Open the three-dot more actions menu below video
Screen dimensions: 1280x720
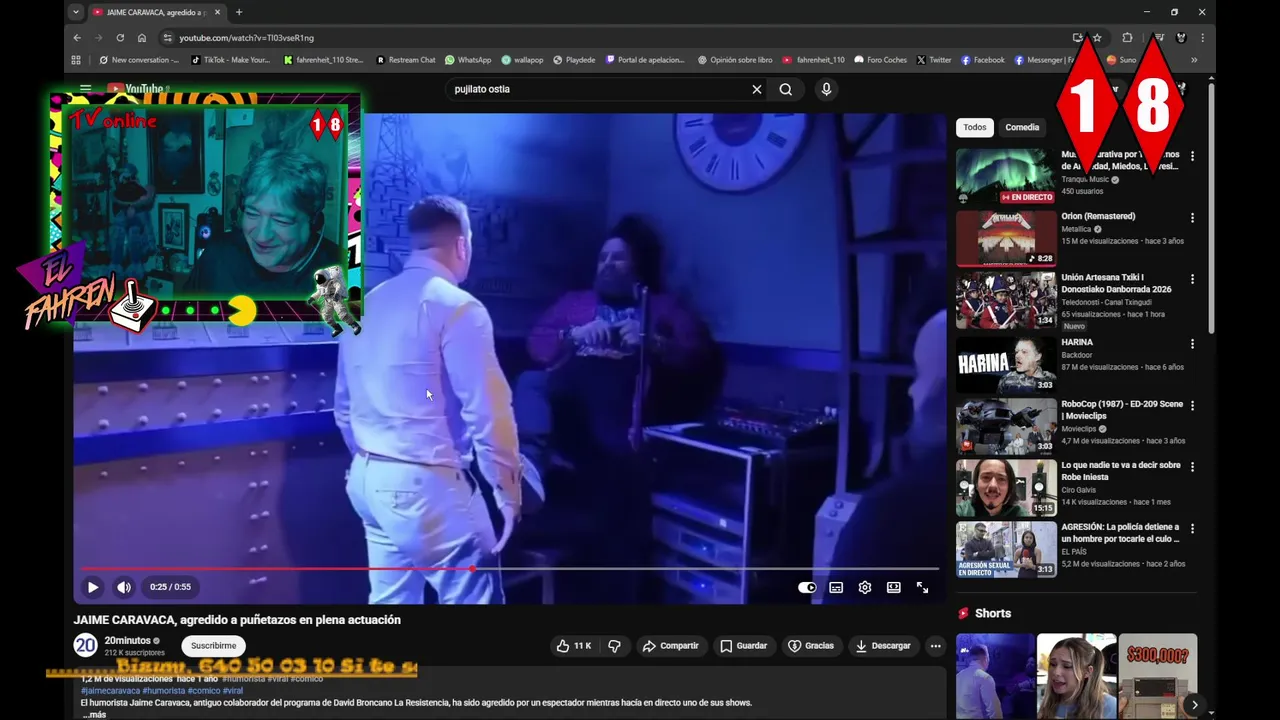936,646
